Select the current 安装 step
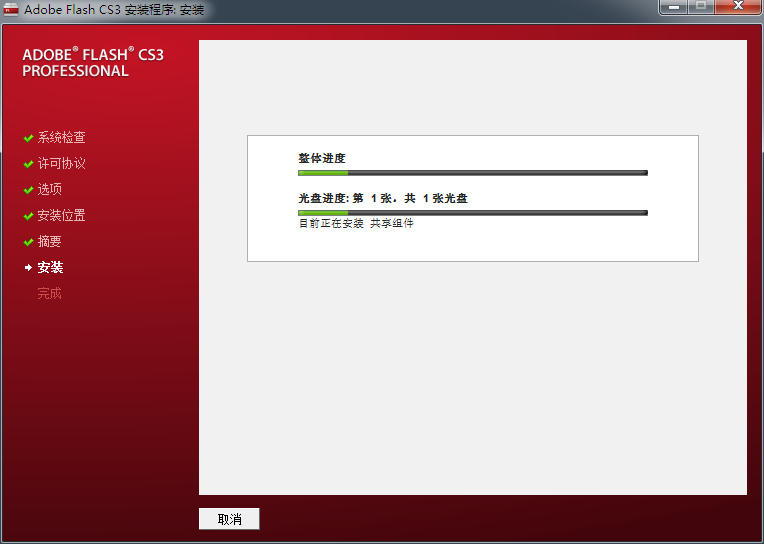Viewport: 764px width, 544px height. tap(50, 267)
